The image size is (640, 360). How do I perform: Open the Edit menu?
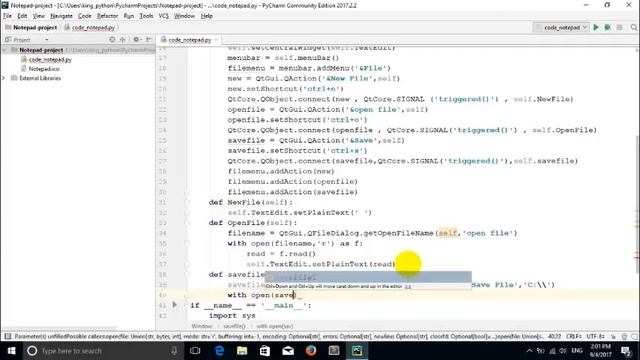pos(22,16)
